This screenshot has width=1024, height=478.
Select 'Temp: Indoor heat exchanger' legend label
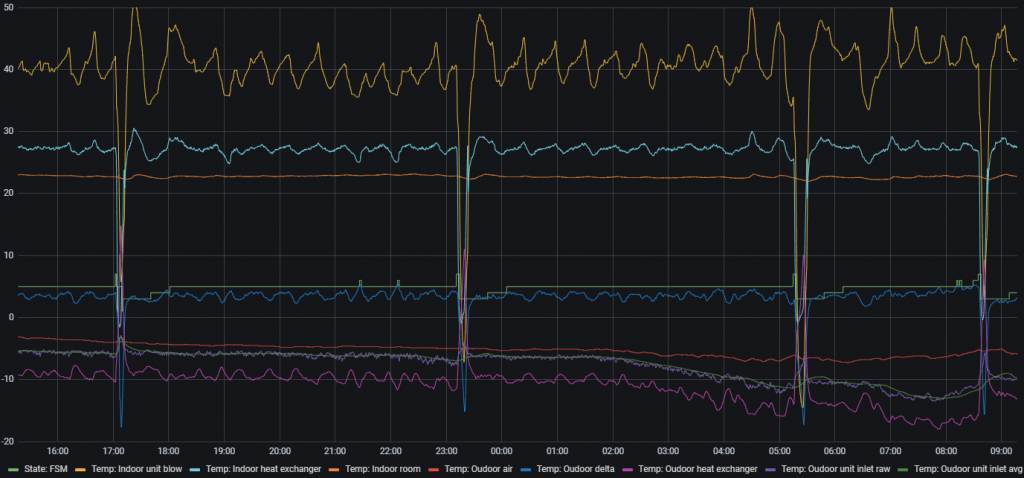point(256,467)
